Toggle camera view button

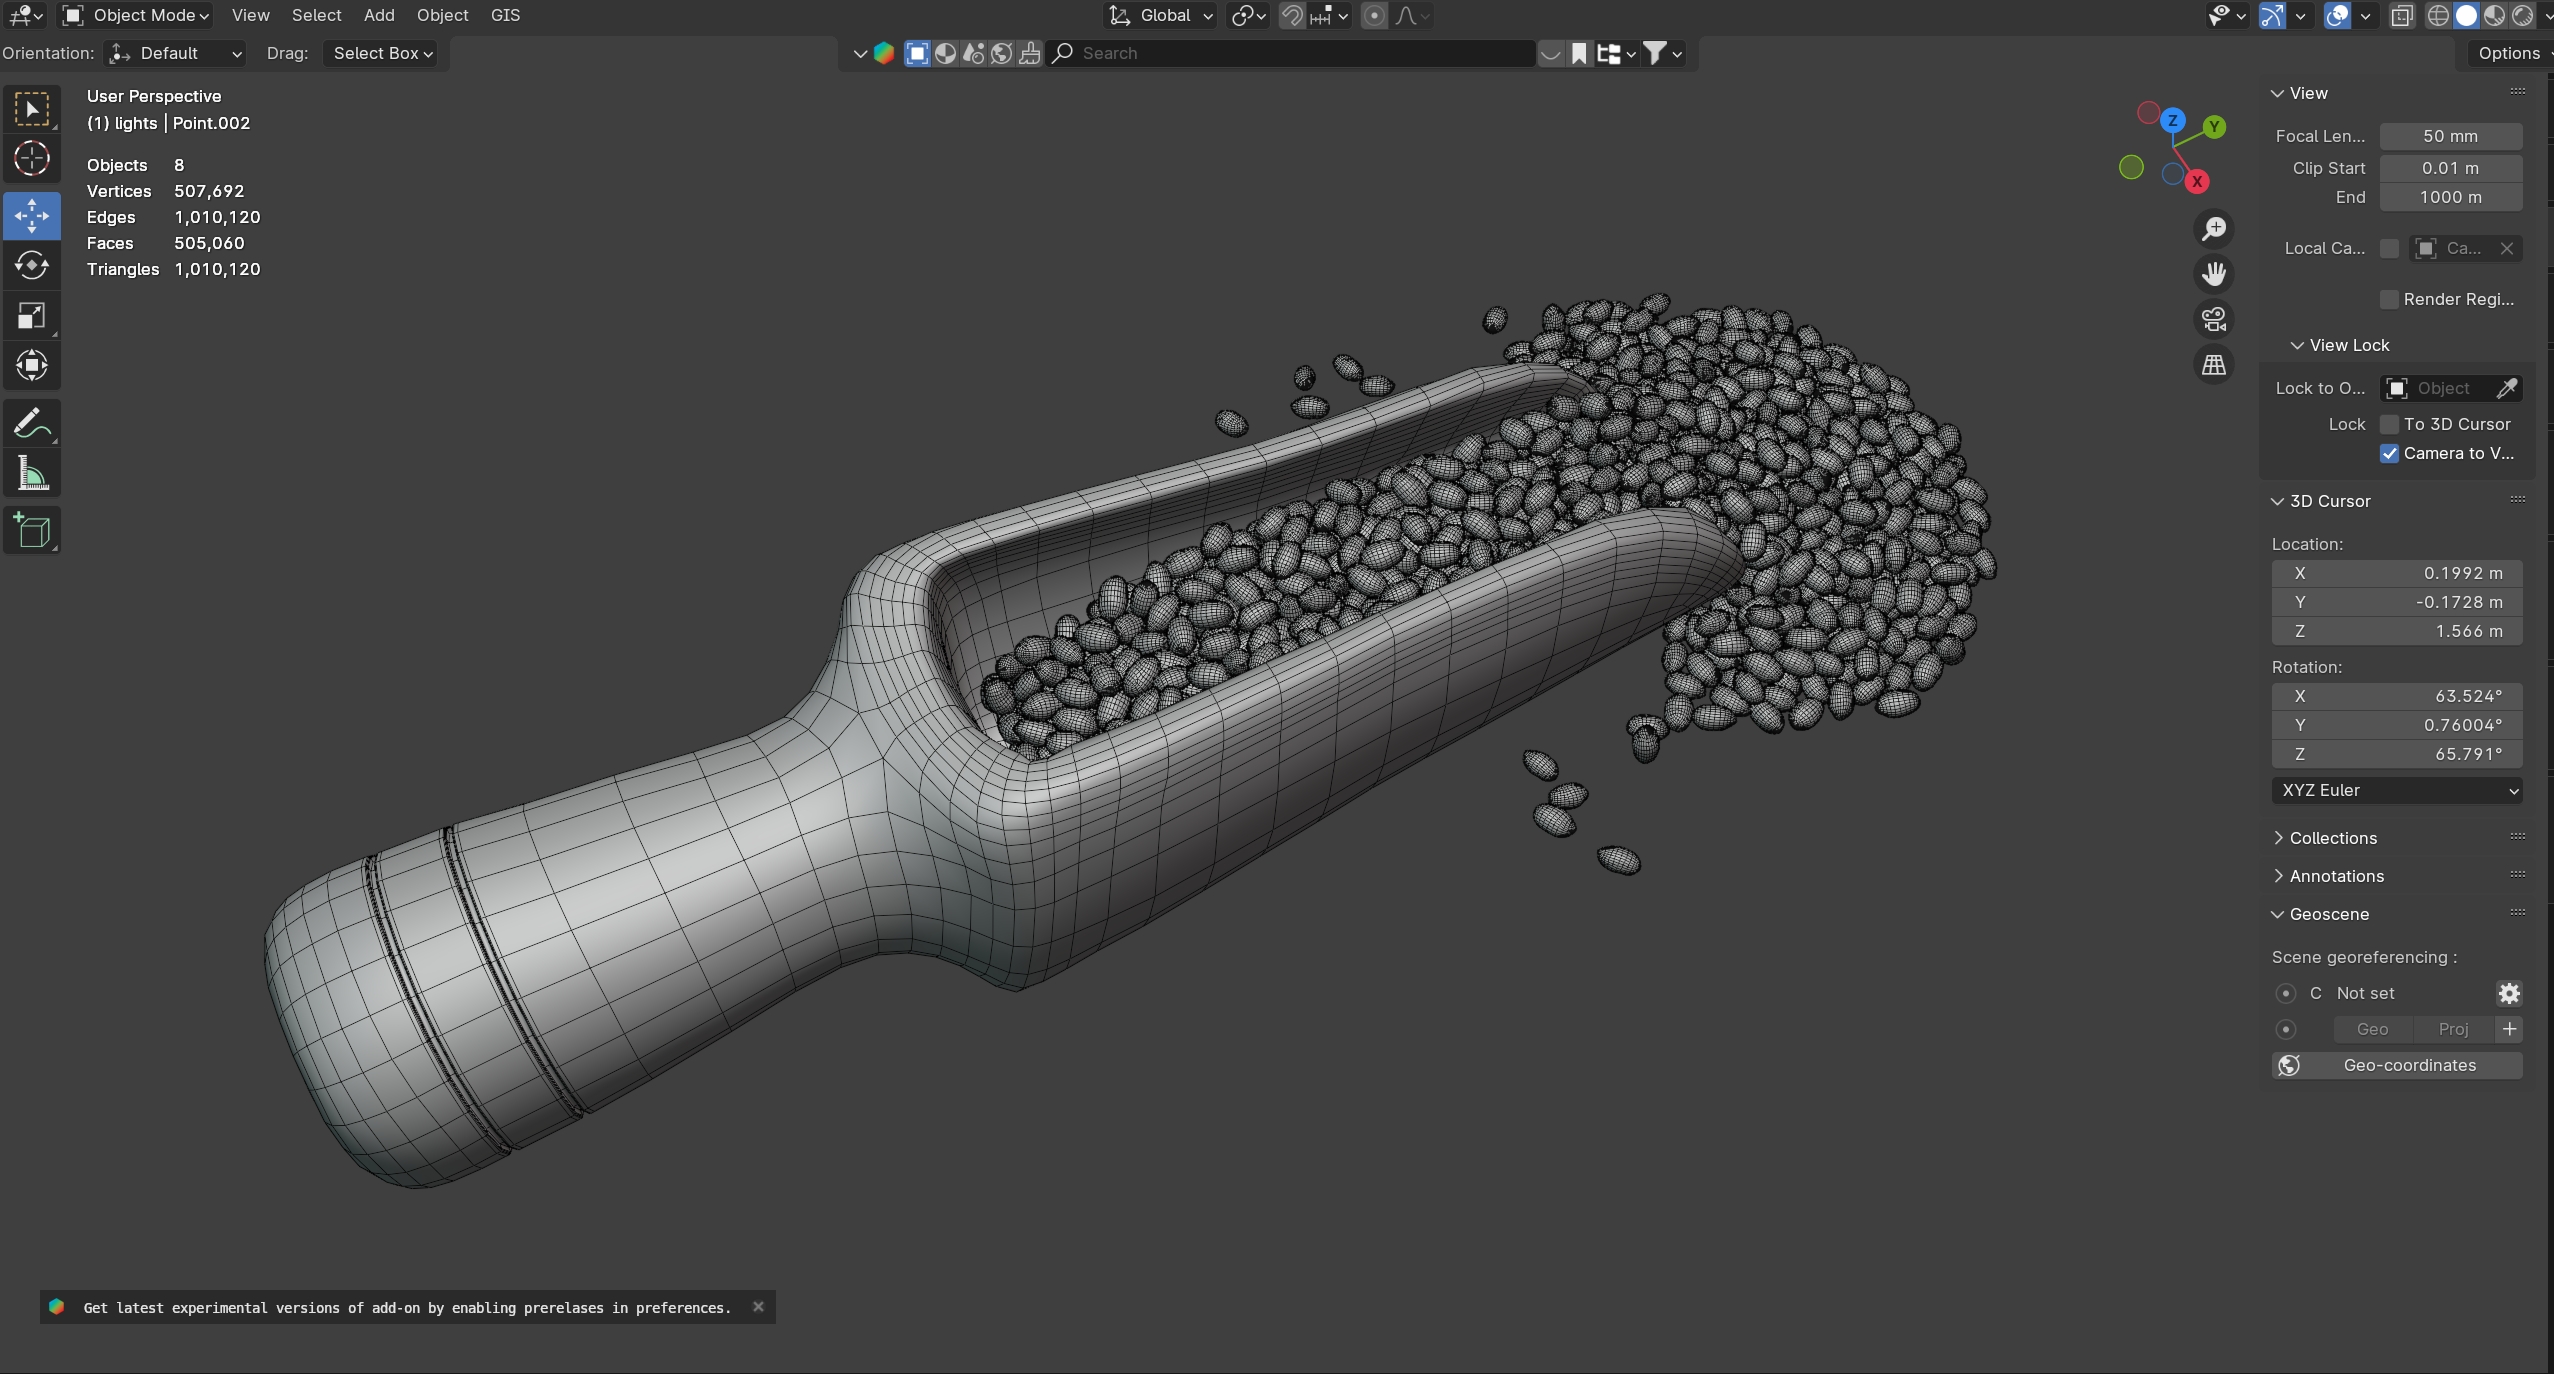pyautogui.click(x=2214, y=319)
